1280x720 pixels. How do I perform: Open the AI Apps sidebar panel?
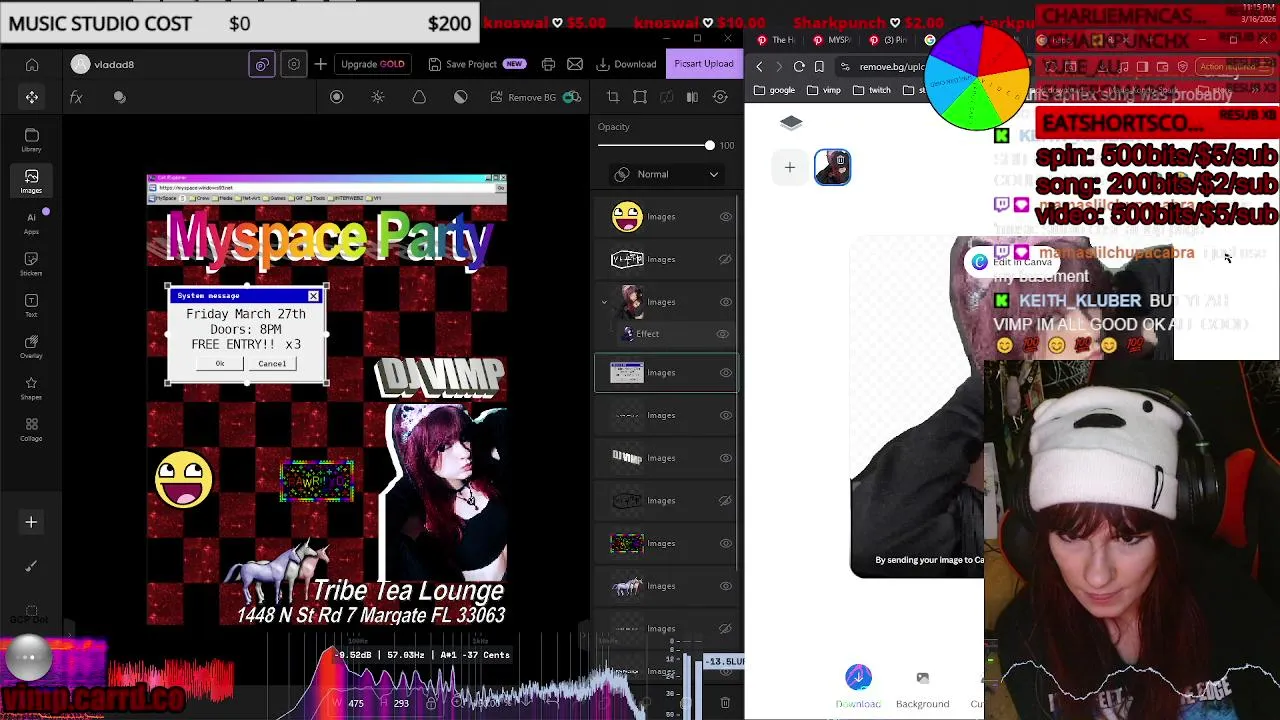point(32,222)
